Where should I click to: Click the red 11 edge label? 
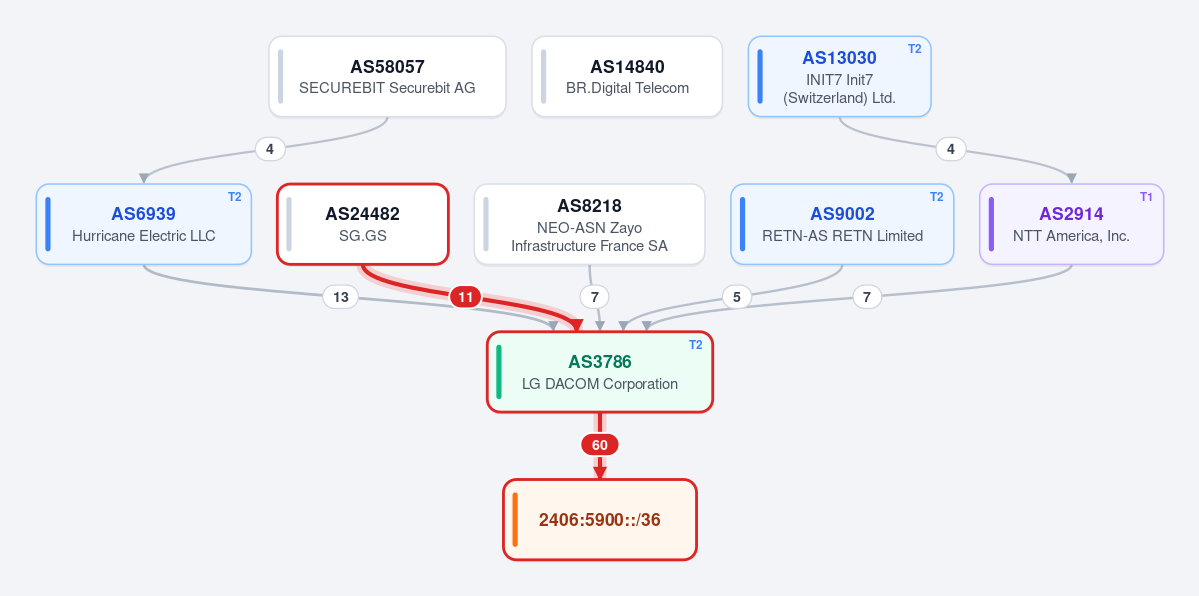[x=465, y=297]
